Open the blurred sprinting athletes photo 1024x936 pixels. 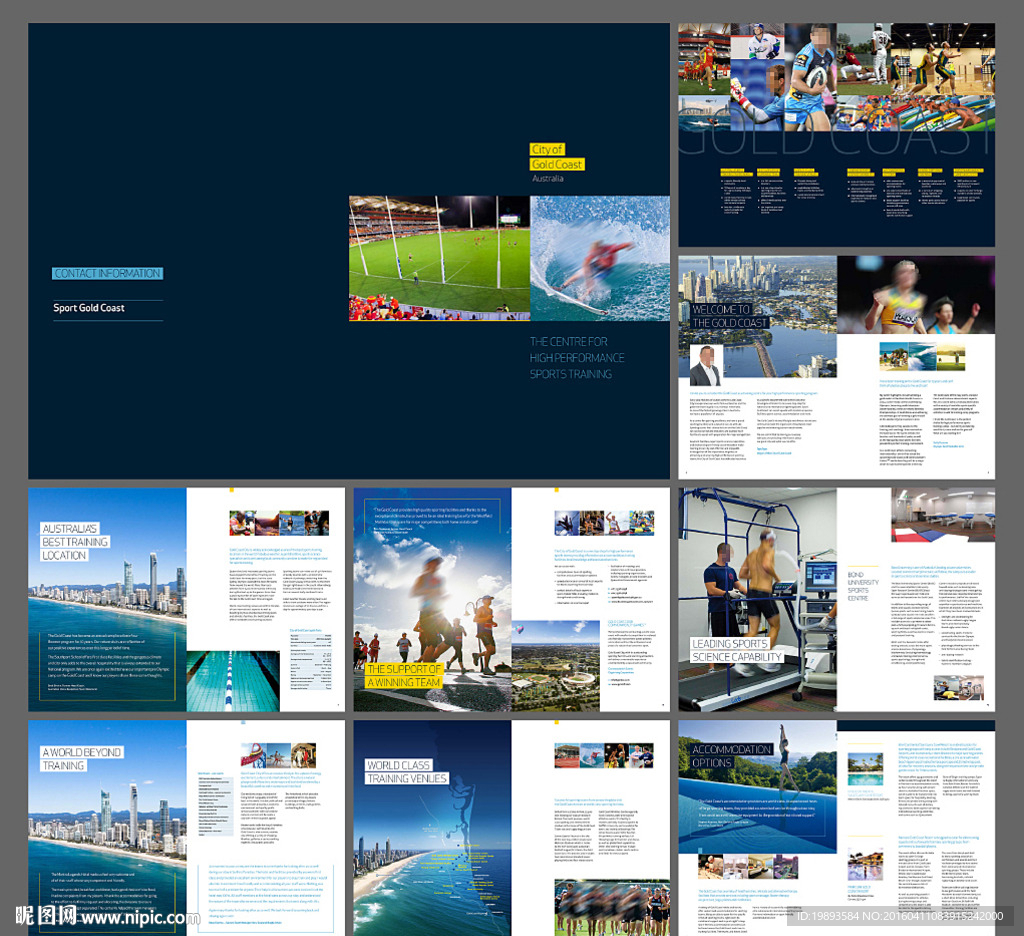pyautogui.click(x=916, y=295)
